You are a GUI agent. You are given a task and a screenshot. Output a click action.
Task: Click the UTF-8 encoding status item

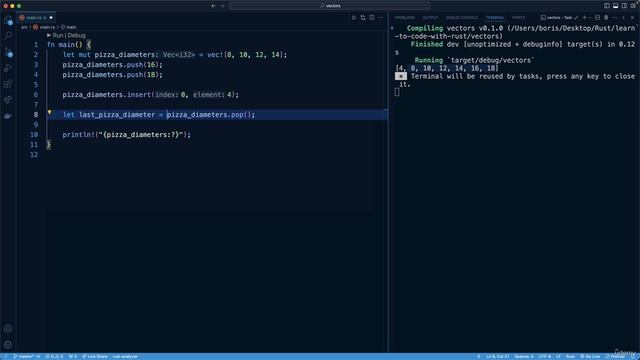point(544,356)
